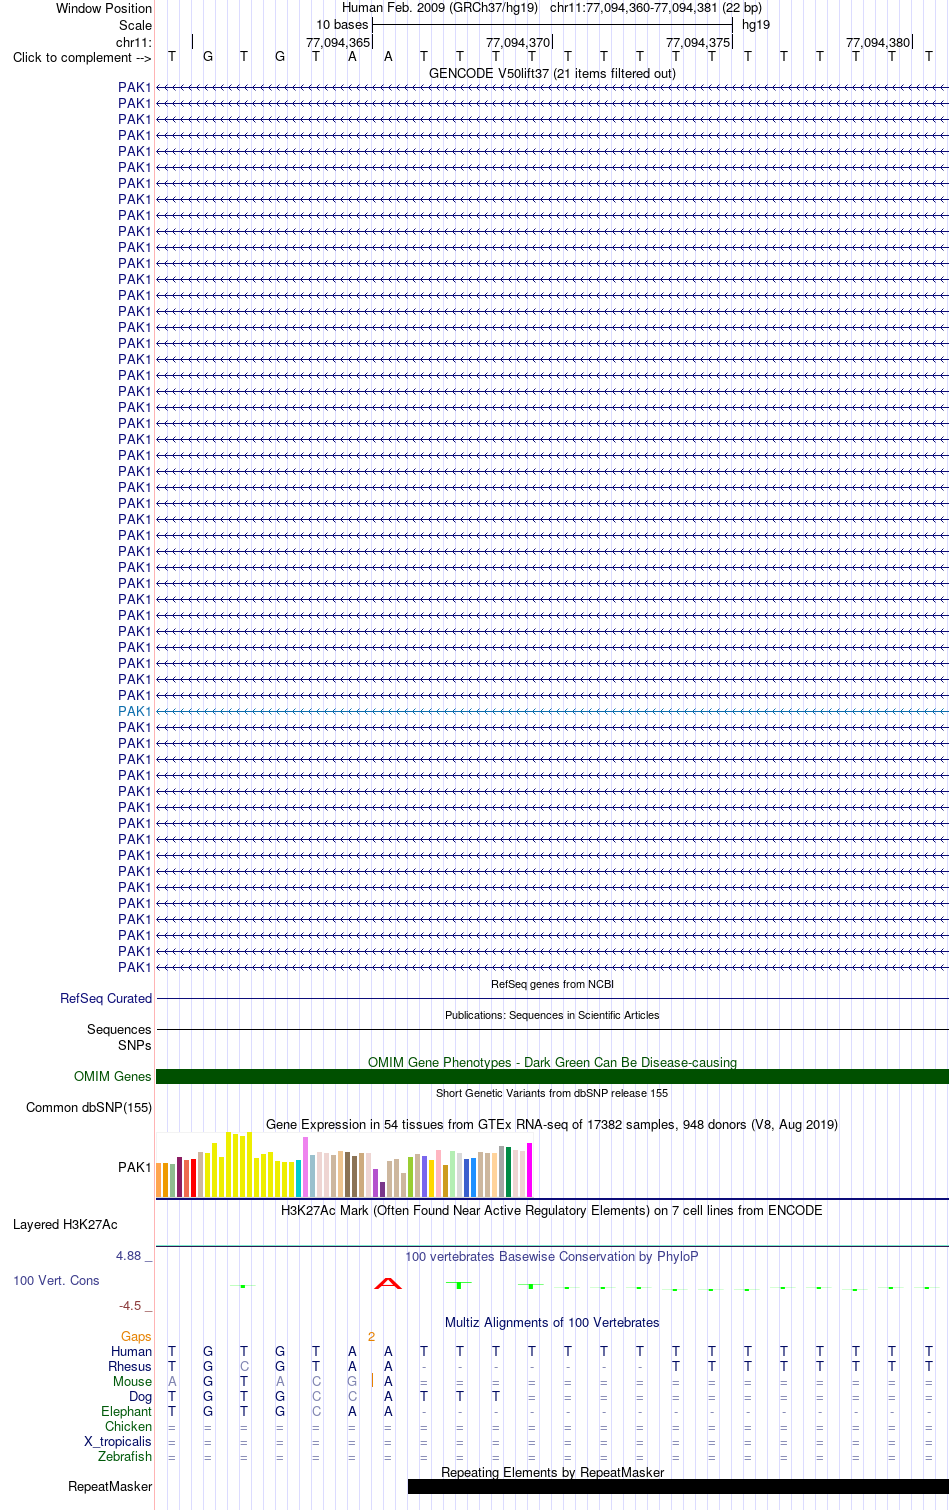This screenshot has height=1510, width=950.
Task: Open the highlighted light-blue PAK1 transcript label
Action: [135, 711]
